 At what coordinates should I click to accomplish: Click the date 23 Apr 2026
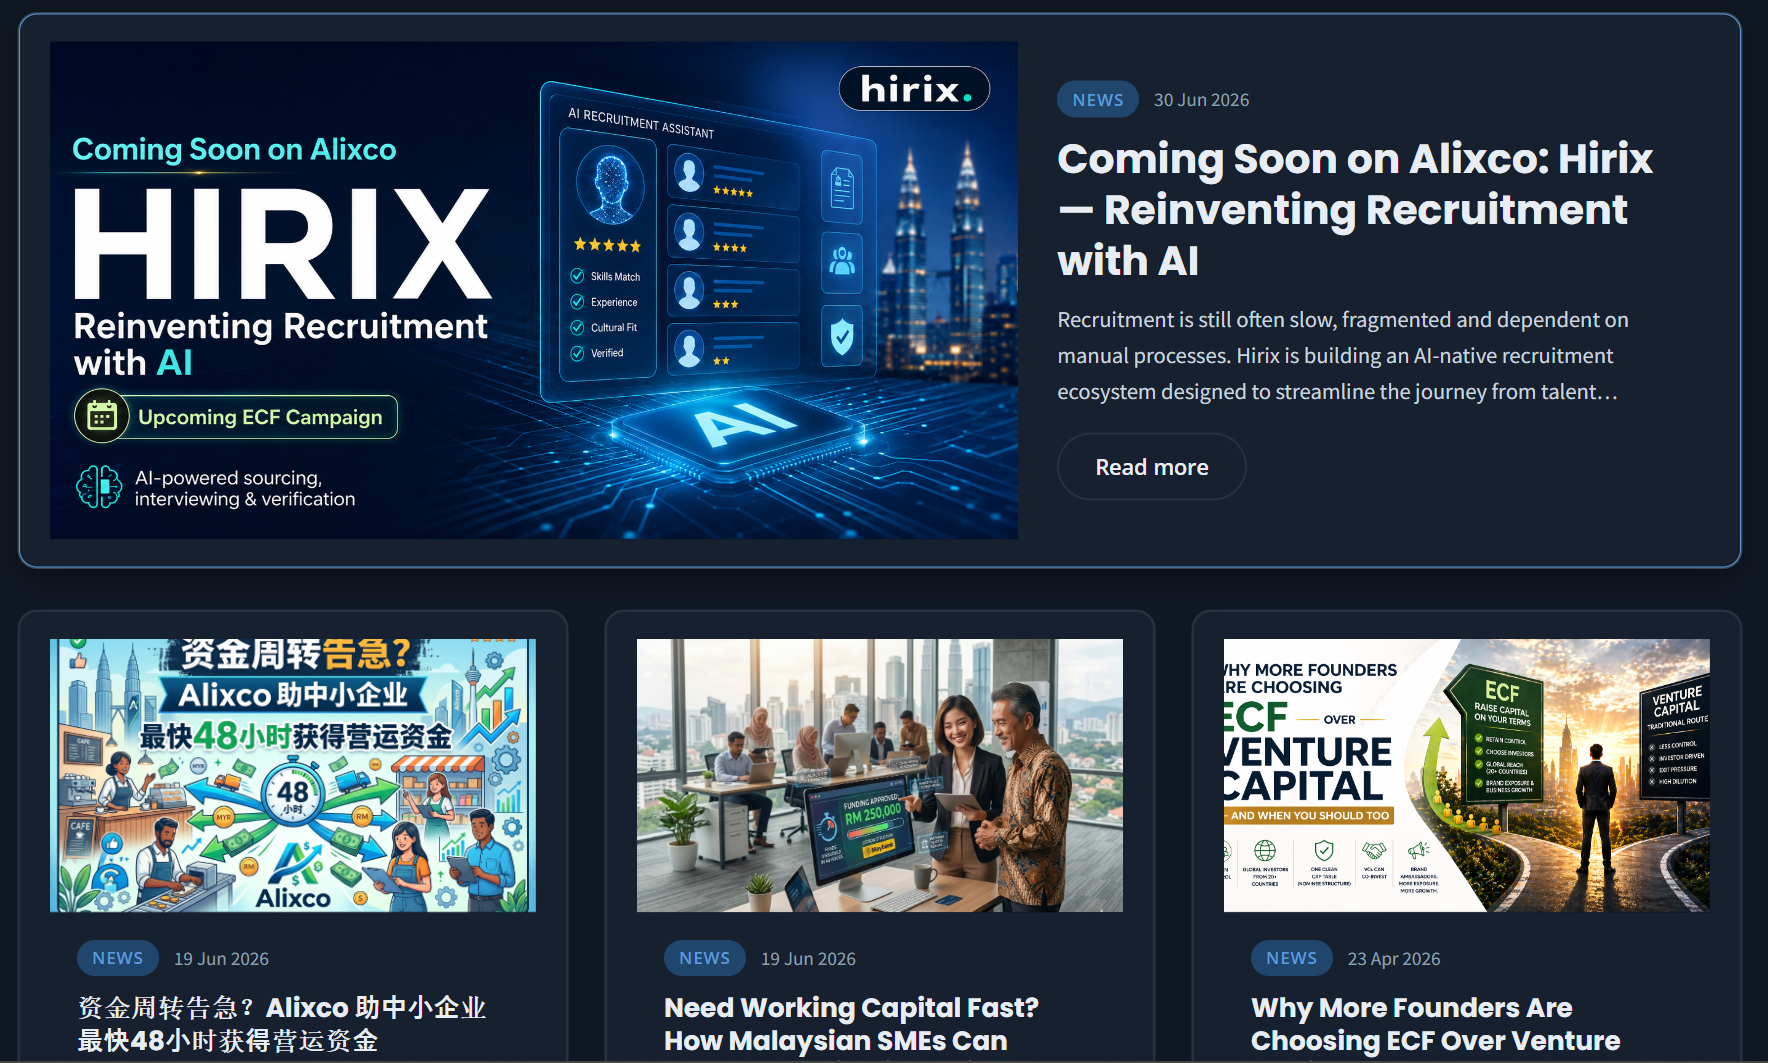coord(1394,959)
